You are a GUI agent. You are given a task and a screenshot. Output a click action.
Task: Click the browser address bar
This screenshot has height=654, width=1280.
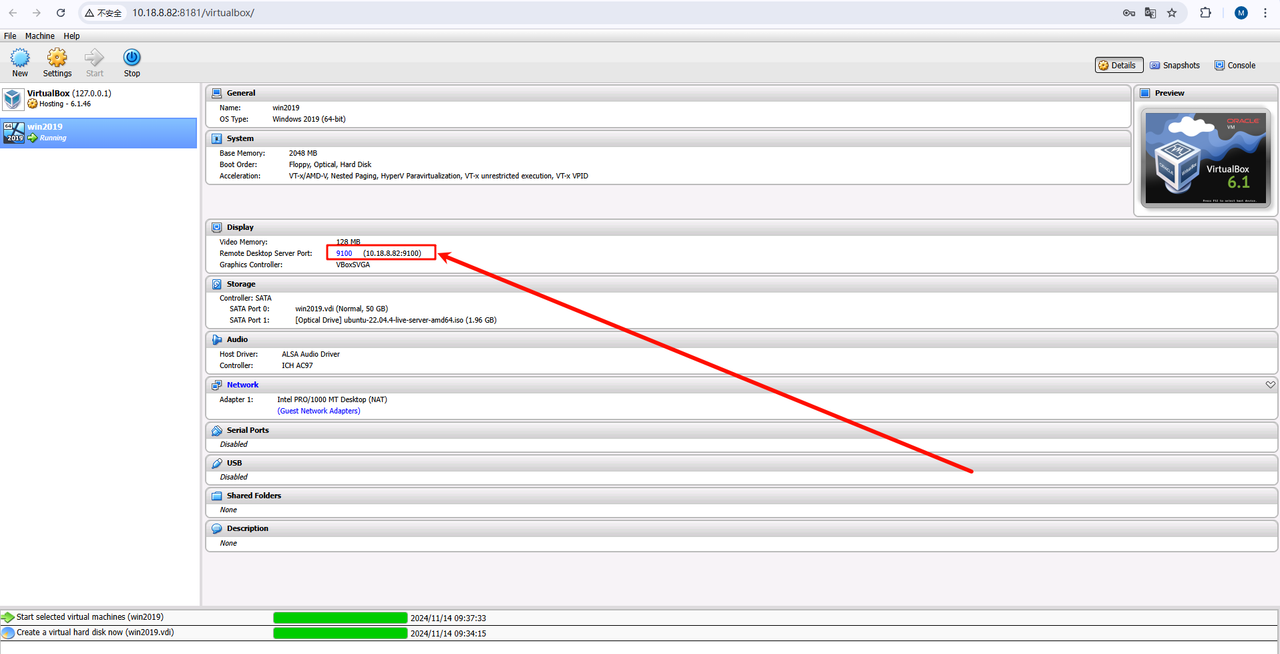[x=620, y=13]
